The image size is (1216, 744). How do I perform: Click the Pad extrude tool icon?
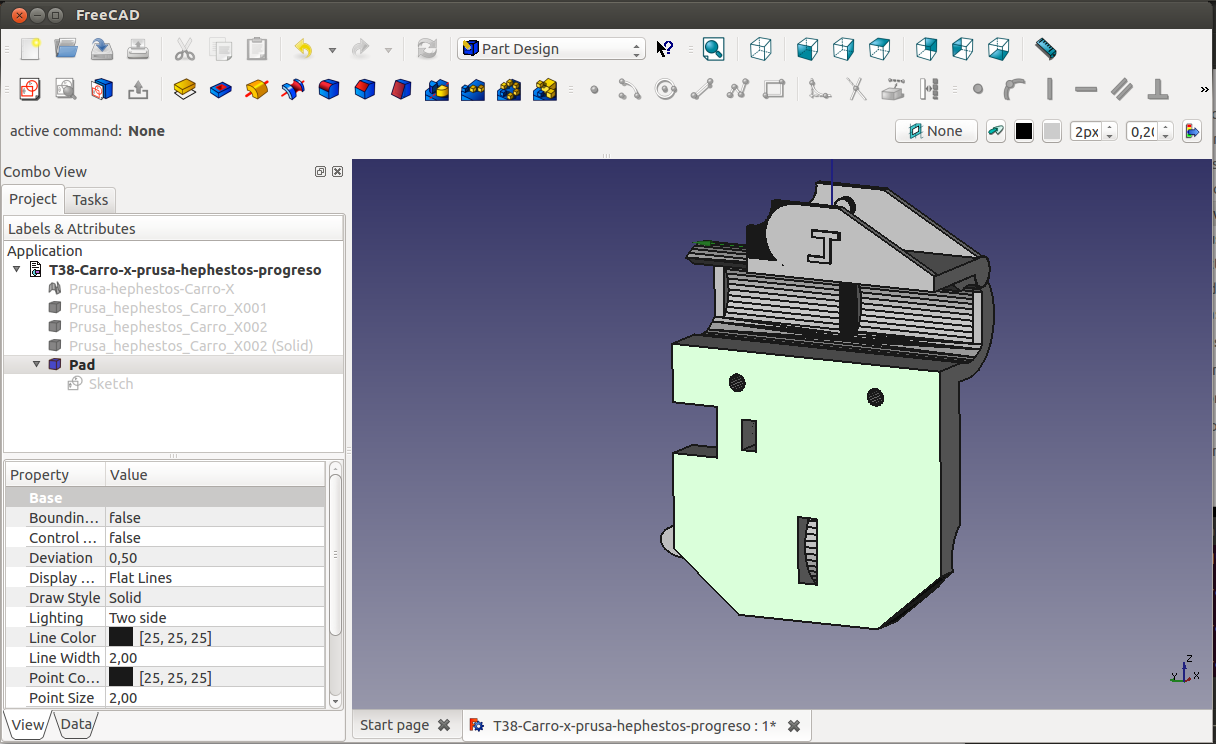click(x=184, y=90)
